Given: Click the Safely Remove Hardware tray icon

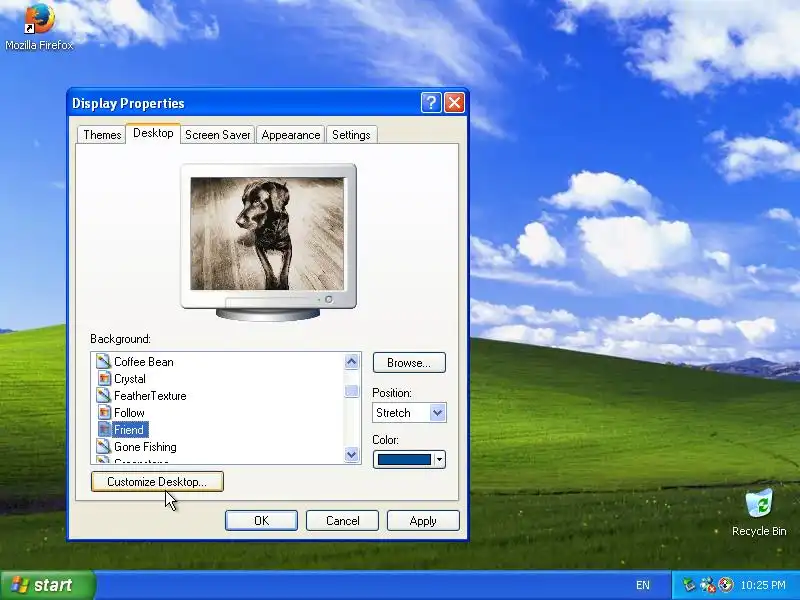Looking at the screenshot, I should click(689, 585).
